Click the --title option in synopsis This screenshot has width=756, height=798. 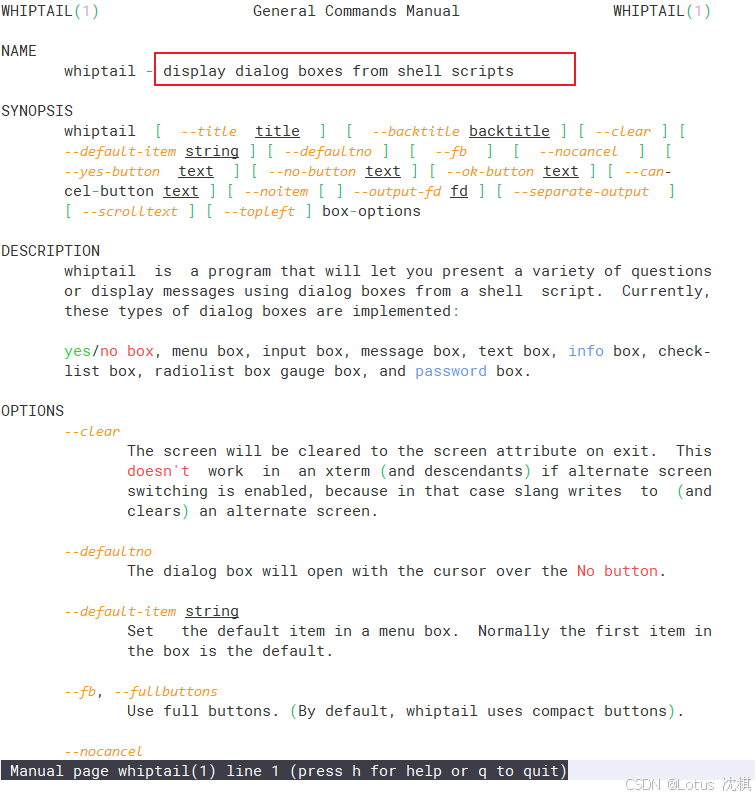pyautogui.click(x=209, y=132)
